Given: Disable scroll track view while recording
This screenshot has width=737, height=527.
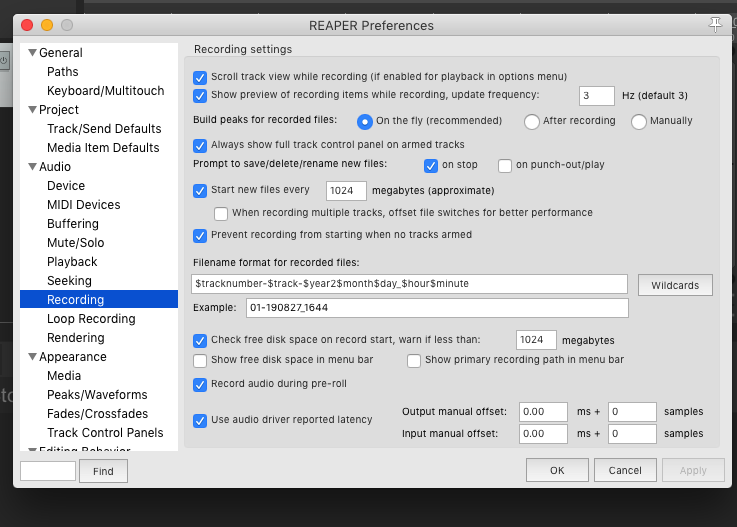Looking at the screenshot, I should coord(200,77).
